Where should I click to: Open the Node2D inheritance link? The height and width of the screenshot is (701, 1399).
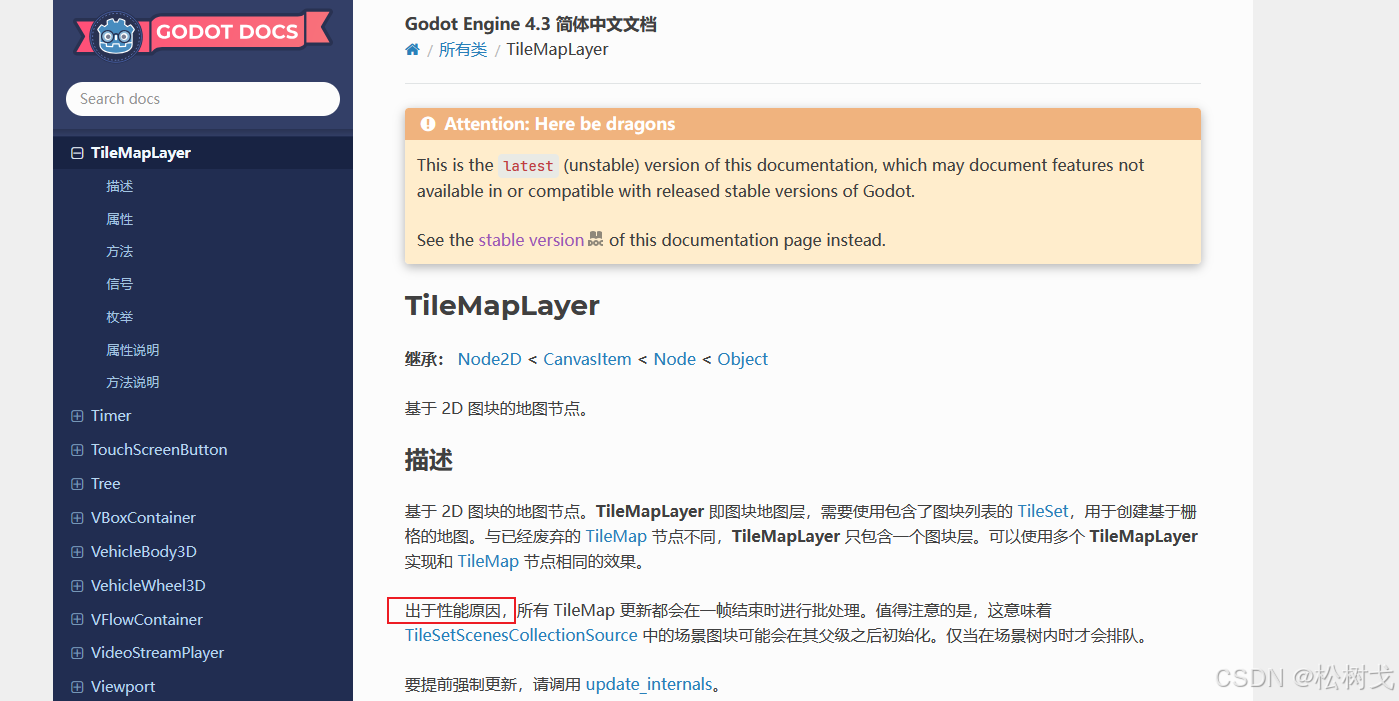[490, 359]
